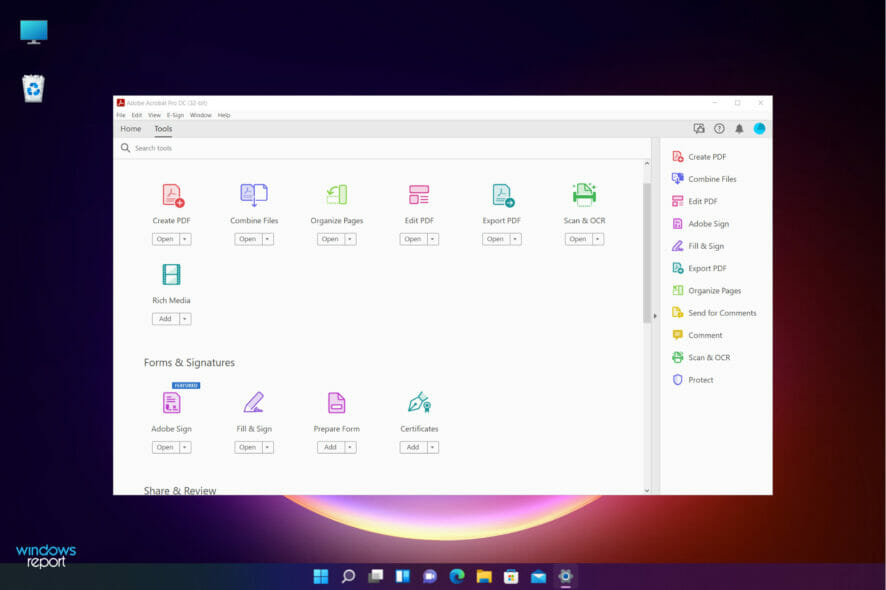
Task: Select the Combine Files tool icon
Action: [254, 195]
